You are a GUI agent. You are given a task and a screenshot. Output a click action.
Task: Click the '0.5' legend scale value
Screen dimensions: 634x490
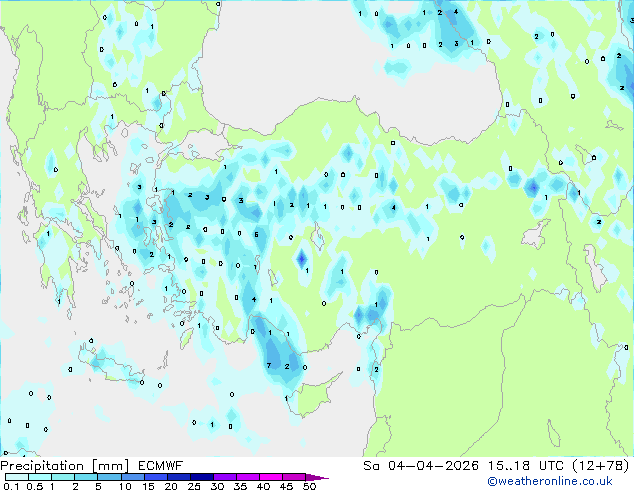34,486
